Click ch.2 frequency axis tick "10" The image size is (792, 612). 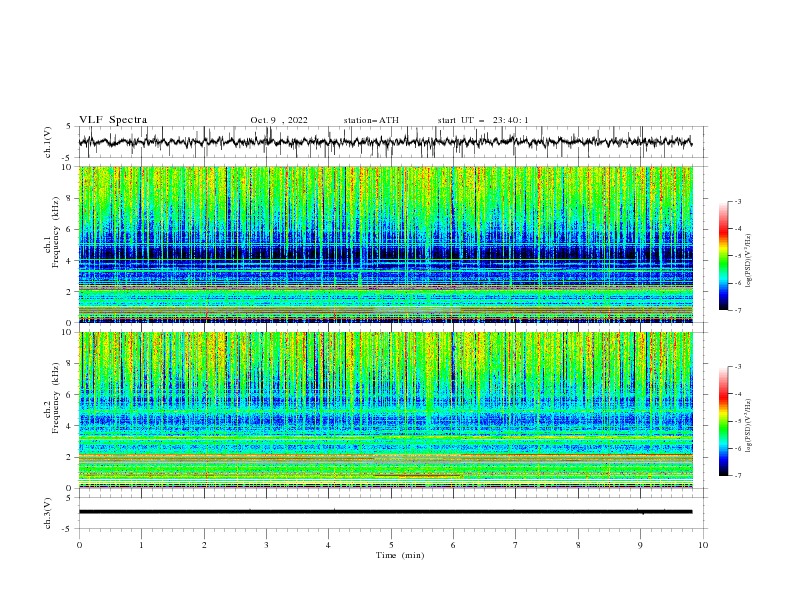(x=68, y=332)
